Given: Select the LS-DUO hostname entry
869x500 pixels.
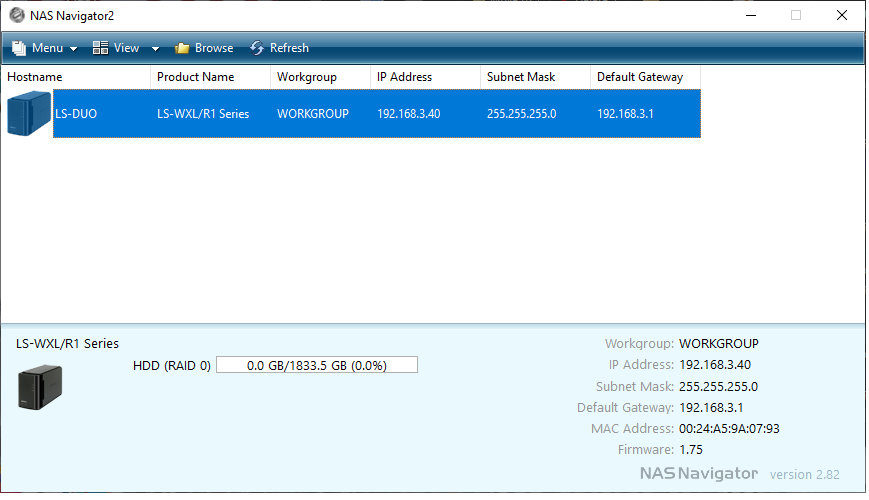Looking at the screenshot, I should click(76, 114).
